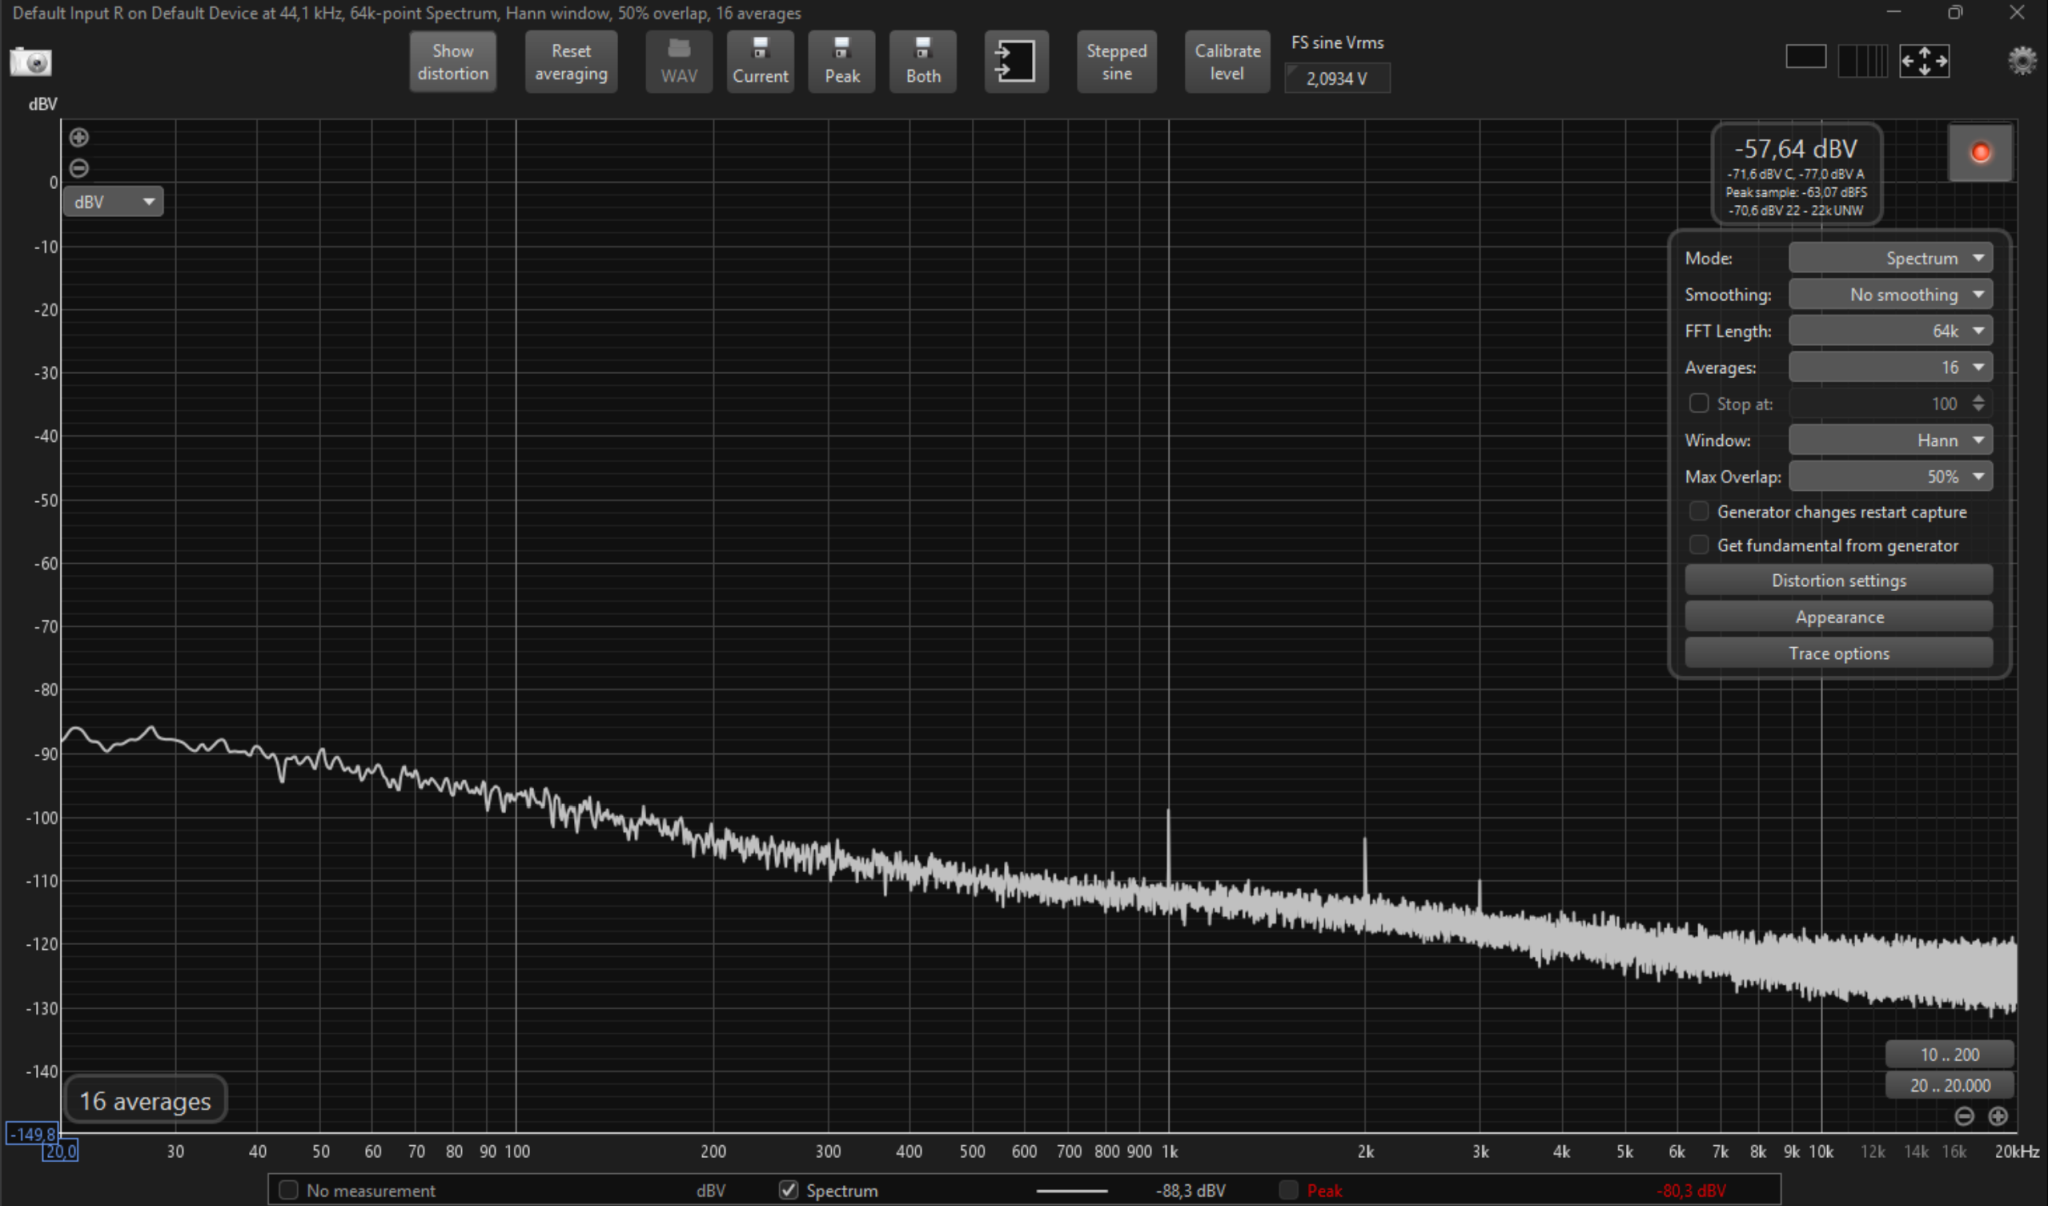This screenshot has width=2048, height=1206.
Task: Open Trace options
Action: coord(1839,653)
